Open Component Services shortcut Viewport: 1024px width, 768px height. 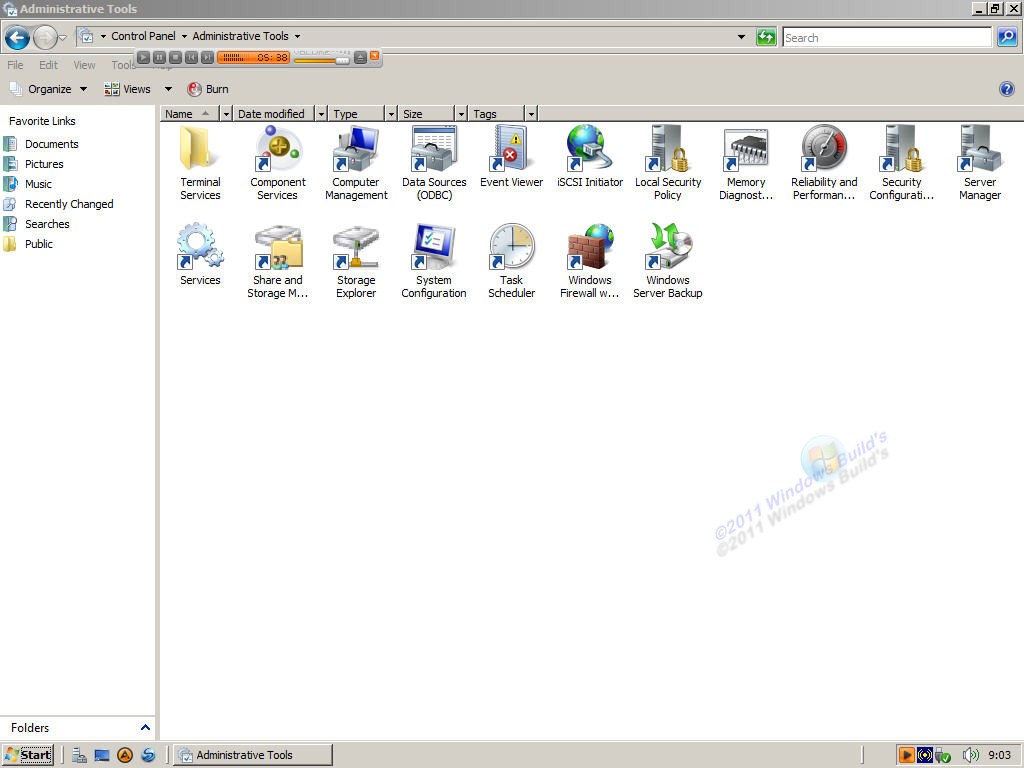278,163
